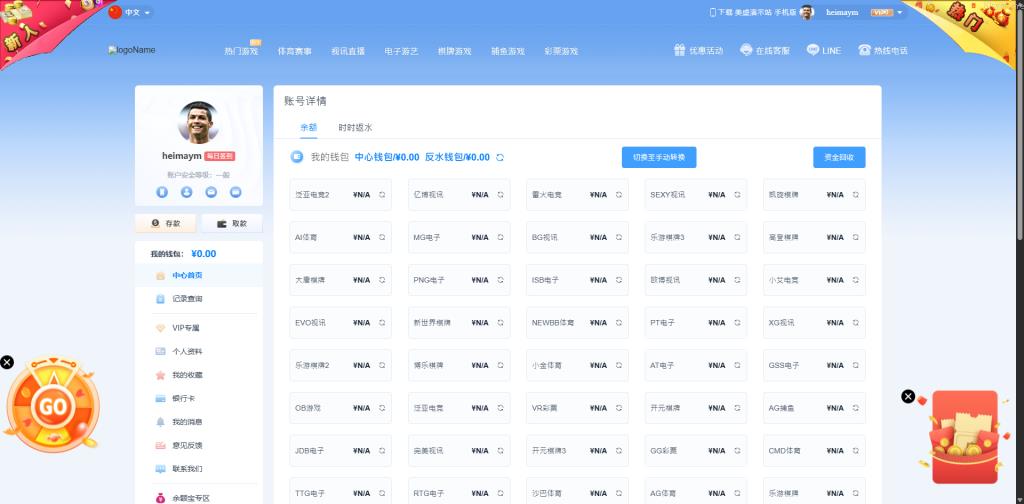Click the 取款 withdraw button

tap(232, 223)
